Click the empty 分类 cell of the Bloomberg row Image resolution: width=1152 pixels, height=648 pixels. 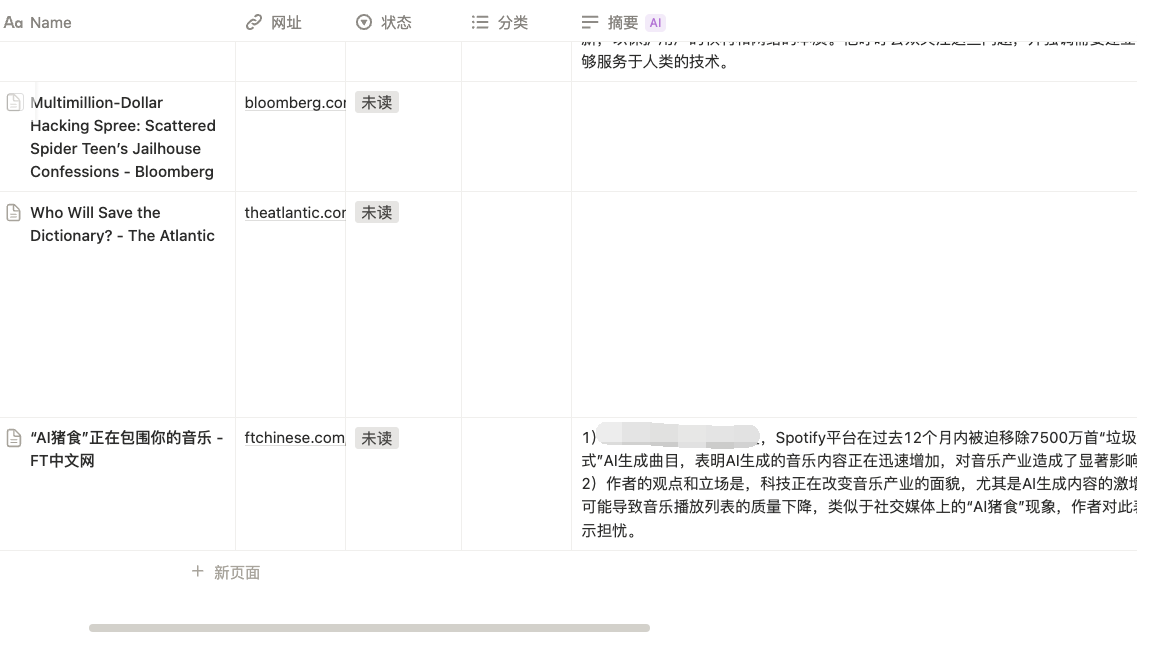tap(516, 137)
